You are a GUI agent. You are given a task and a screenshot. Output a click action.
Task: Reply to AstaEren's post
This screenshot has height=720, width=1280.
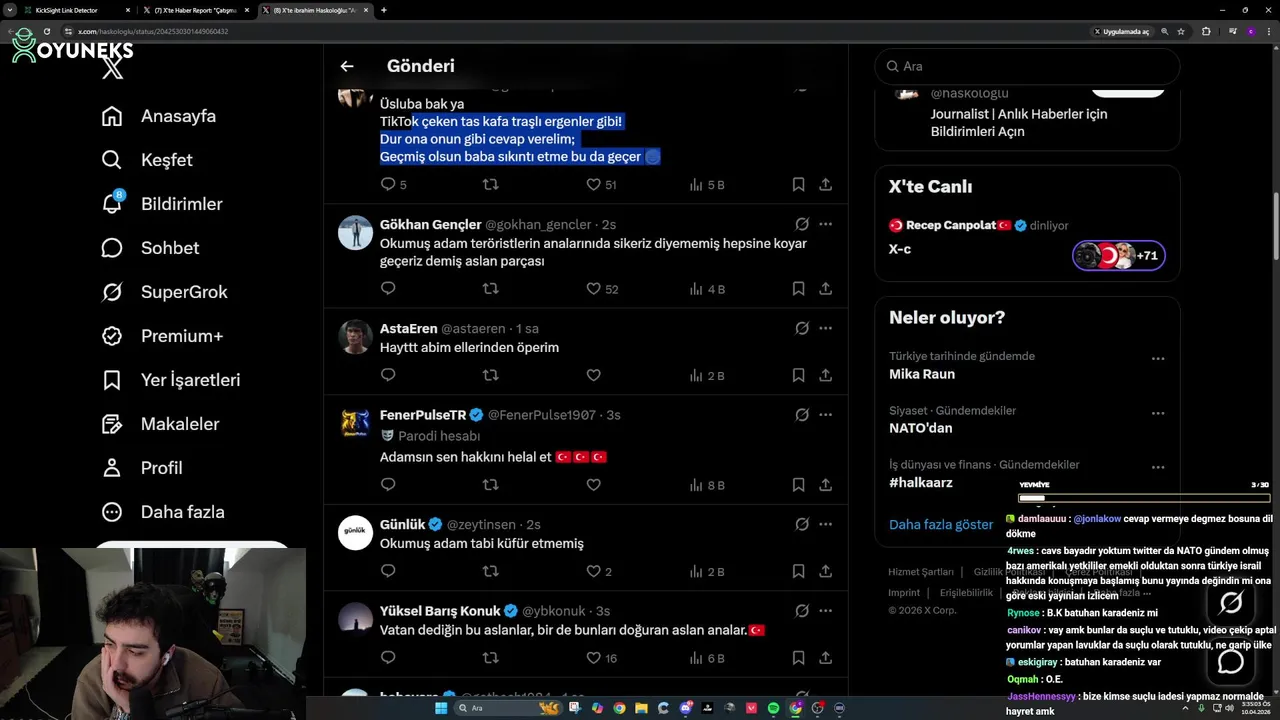point(388,375)
